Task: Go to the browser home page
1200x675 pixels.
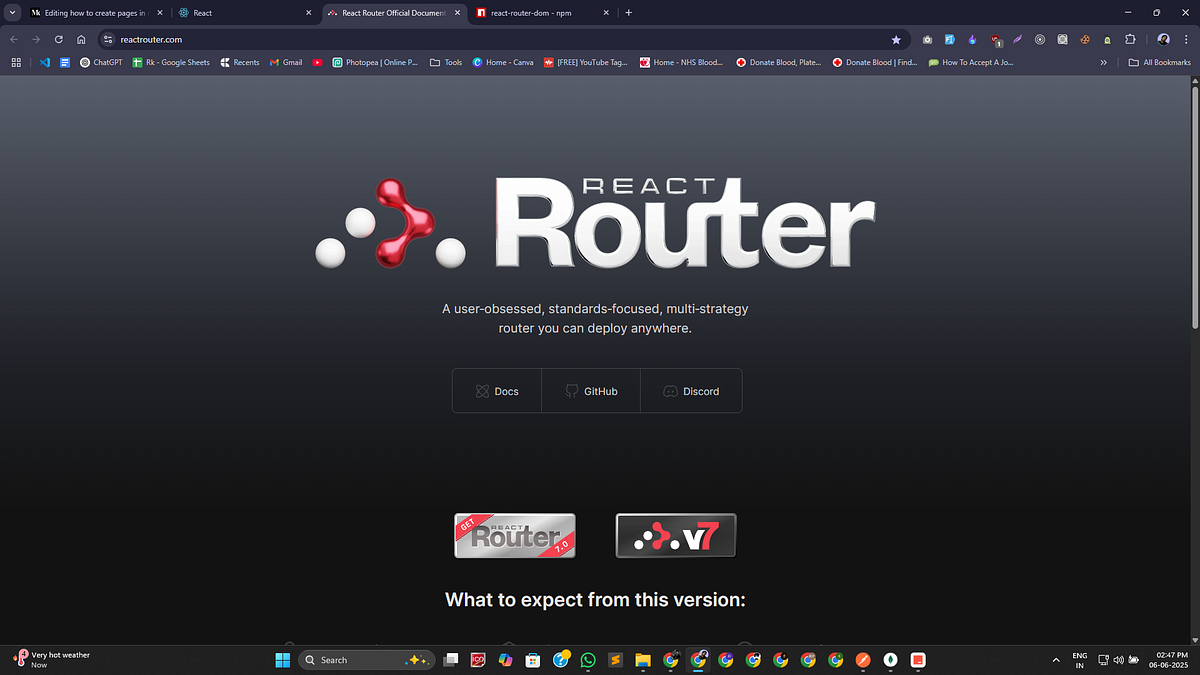Action: tap(81, 39)
